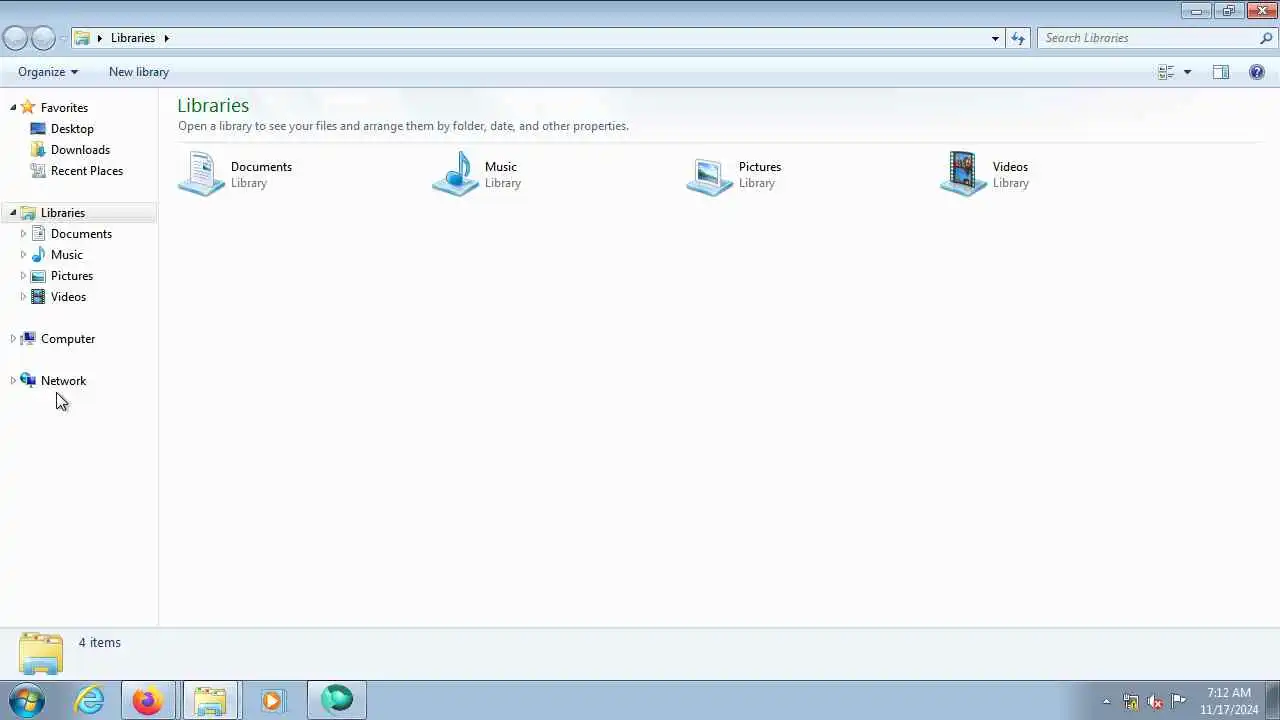Click the Search Libraries input field
The image size is (1280, 720).
(x=1150, y=38)
